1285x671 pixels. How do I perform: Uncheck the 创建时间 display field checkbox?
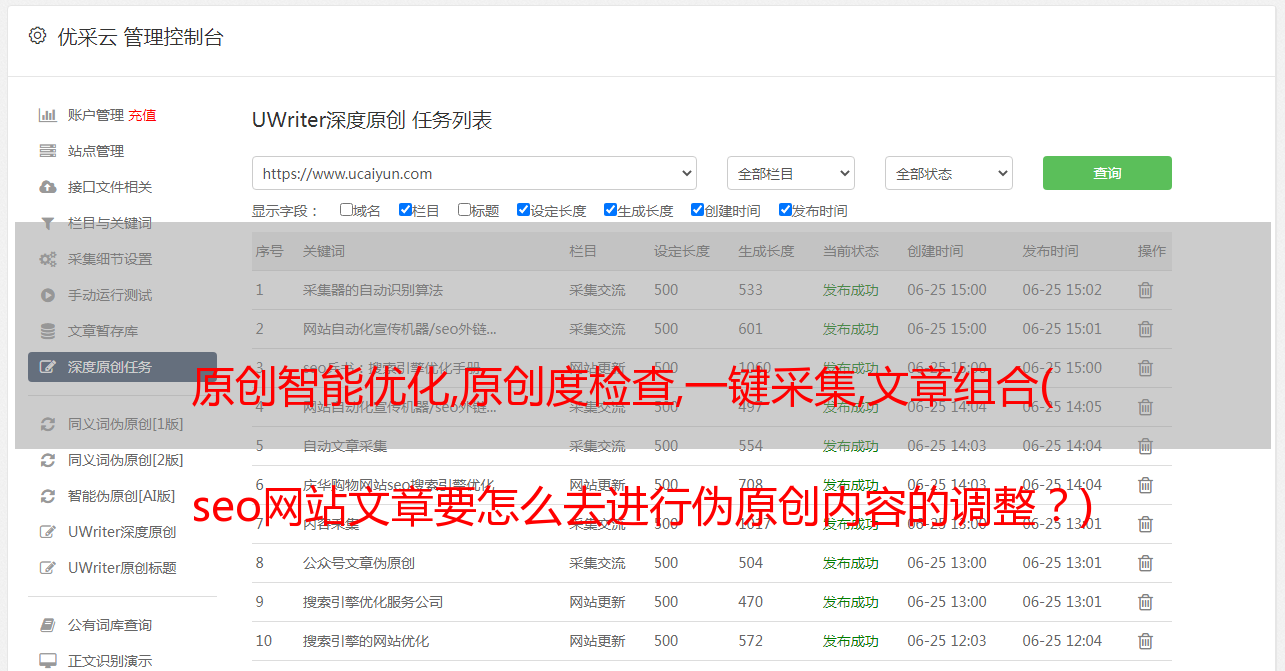coord(697,210)
